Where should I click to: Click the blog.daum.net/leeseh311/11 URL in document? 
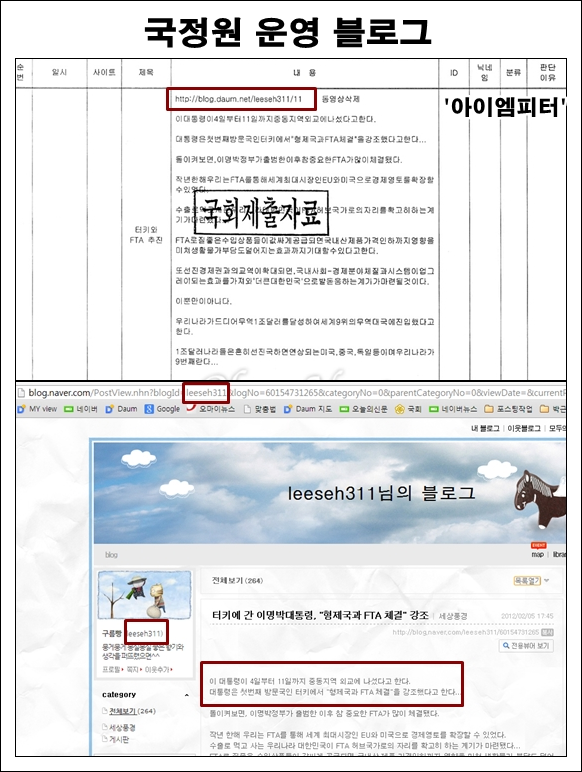[x=238, y=99]
